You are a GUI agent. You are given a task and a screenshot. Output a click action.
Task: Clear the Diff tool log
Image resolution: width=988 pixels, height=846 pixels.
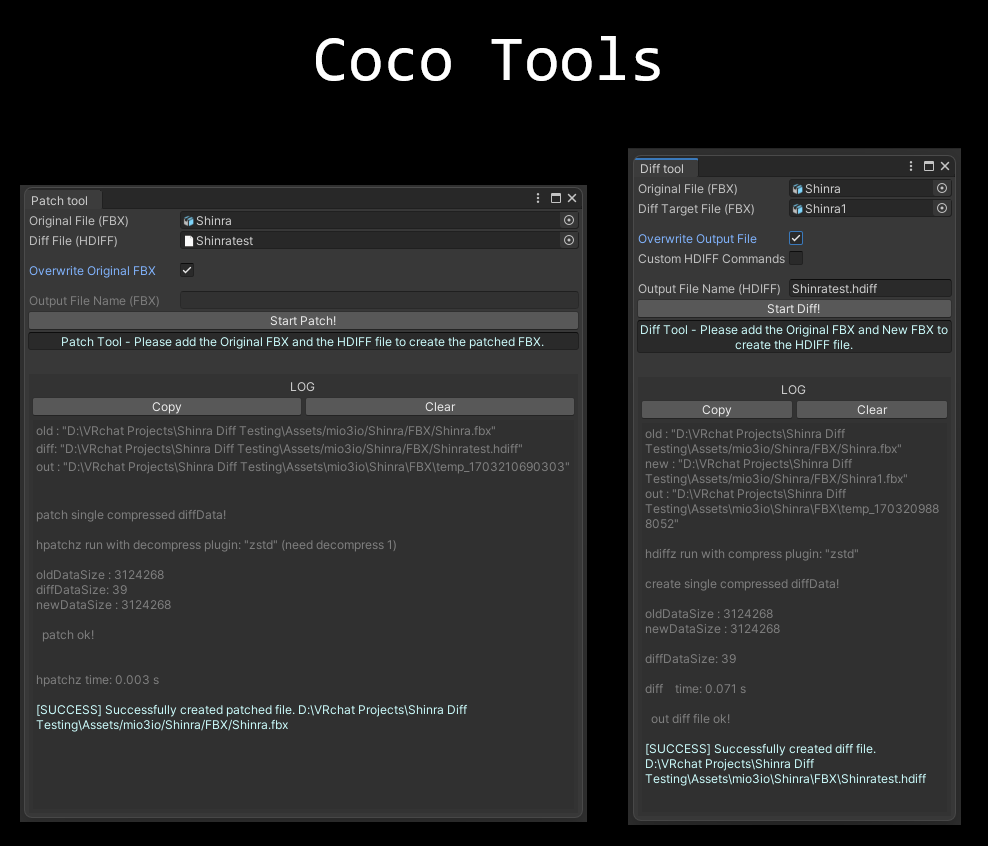click(x=871, y=409)
